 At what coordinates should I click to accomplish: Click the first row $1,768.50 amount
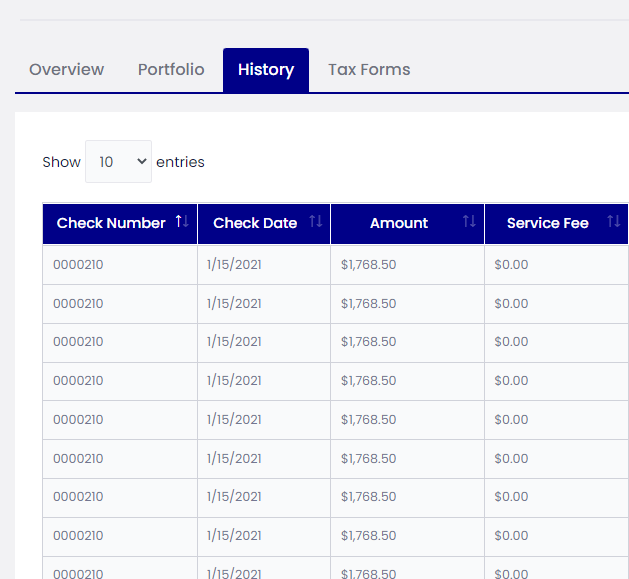click(x=368, y=265)
